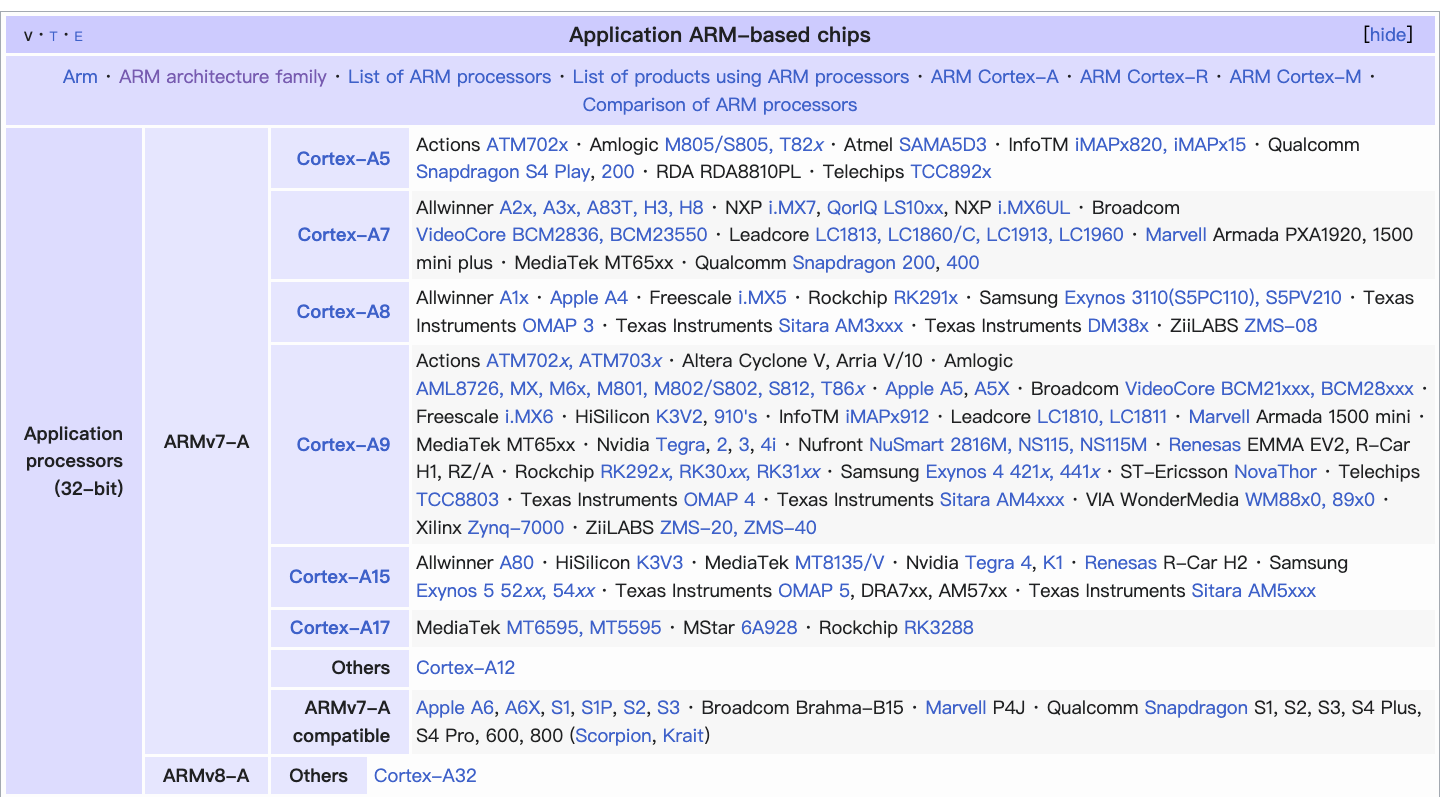Viewport: 1456px width, 797px height.
Task: Open InfoTM iMAPx912 link
Action: pos(887,417)
